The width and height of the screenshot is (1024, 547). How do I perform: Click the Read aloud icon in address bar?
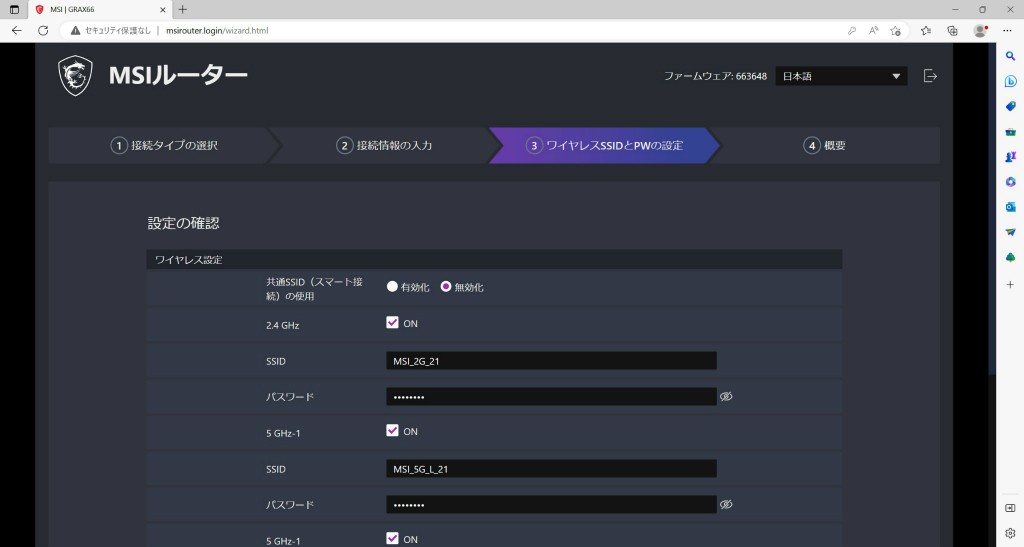[873, 31]
